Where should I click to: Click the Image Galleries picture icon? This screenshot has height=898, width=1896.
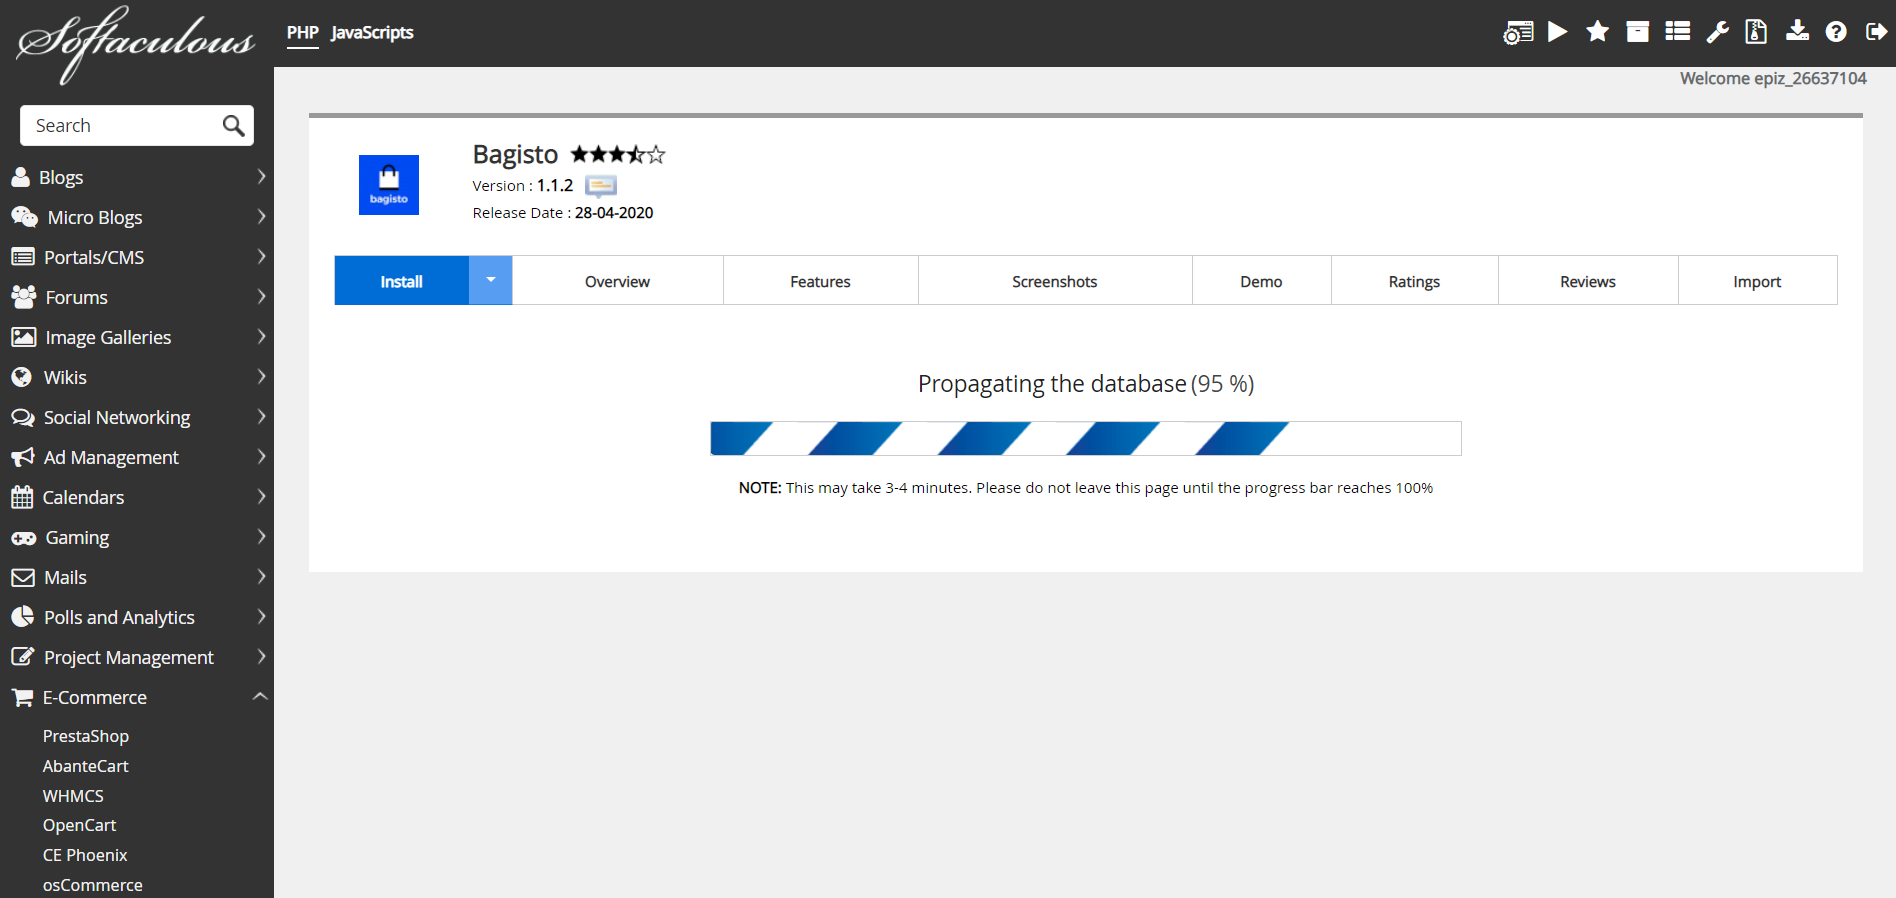pos(24,337)
